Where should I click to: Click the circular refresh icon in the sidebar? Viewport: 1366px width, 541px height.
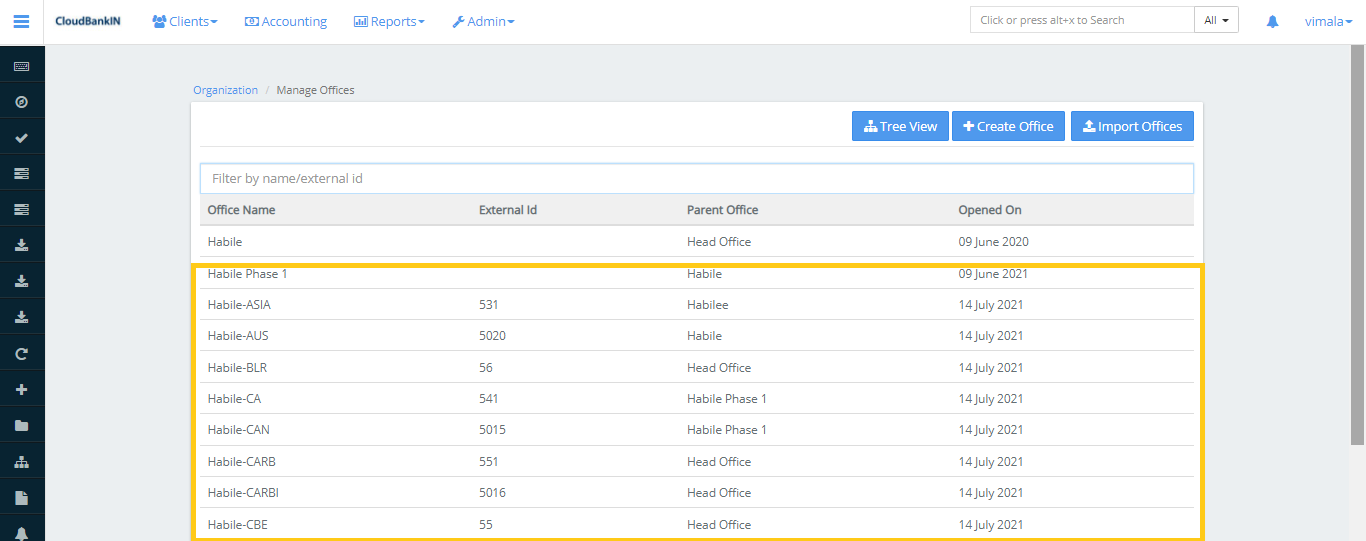21,354
